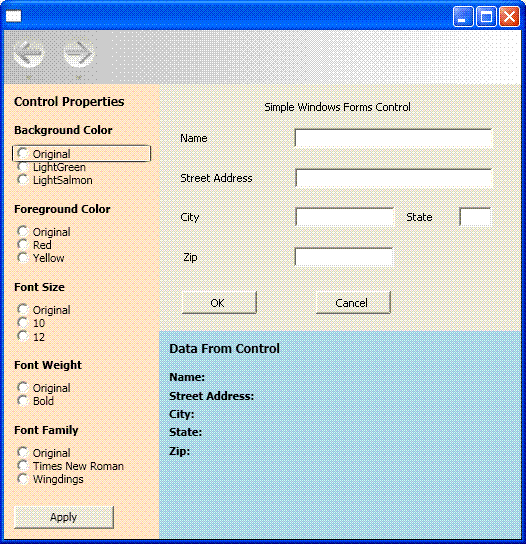
Task: Choose Times New Roman font family
Action: pyautogui.click(x=71, y=466)
